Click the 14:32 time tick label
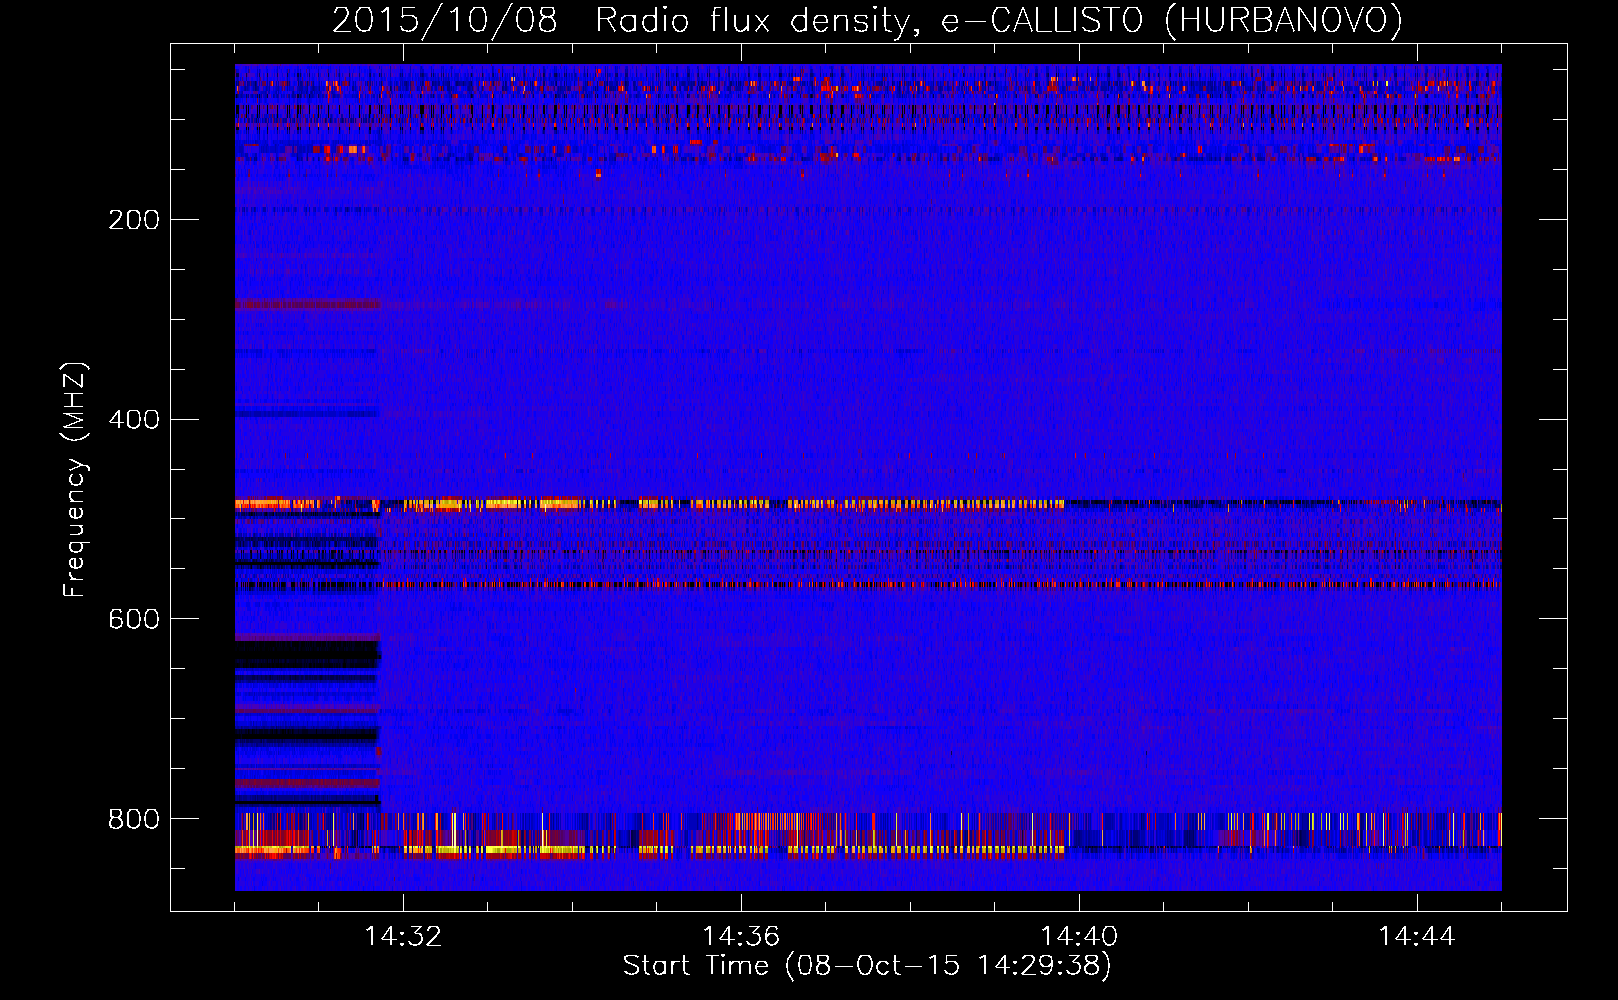The image size is (1618, 1000). coord(403,937)
